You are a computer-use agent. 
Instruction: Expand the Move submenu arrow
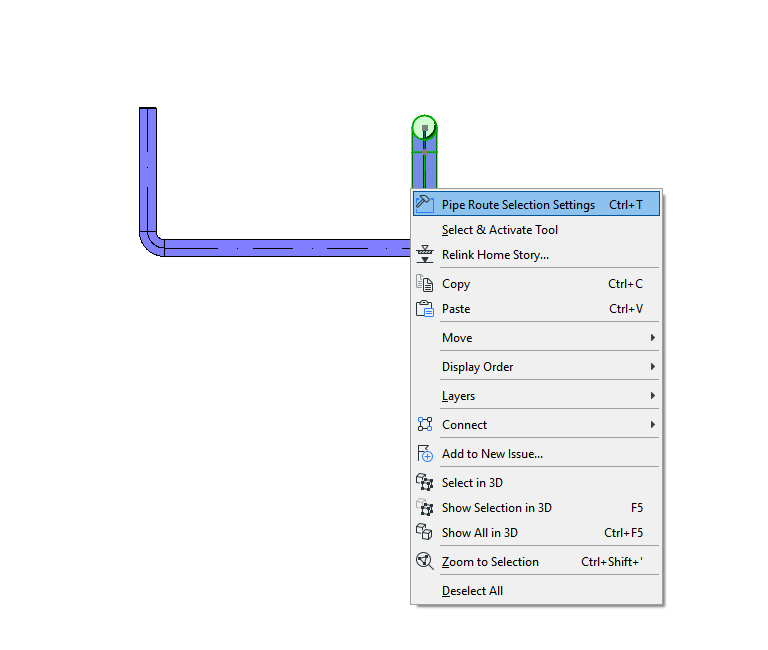(x=652, y=337)
